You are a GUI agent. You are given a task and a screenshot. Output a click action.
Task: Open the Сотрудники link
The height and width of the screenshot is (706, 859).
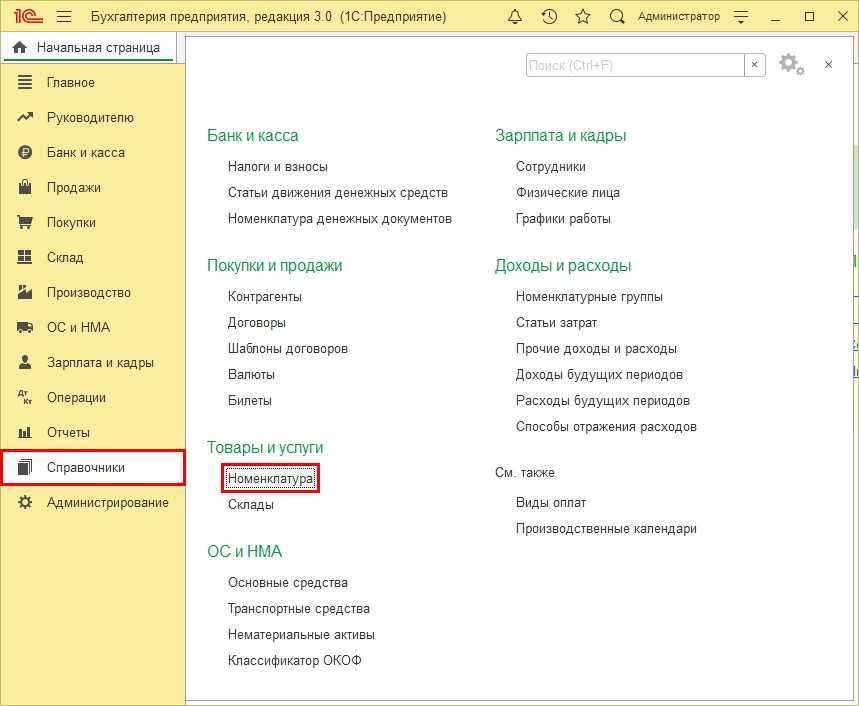point(551,167)
